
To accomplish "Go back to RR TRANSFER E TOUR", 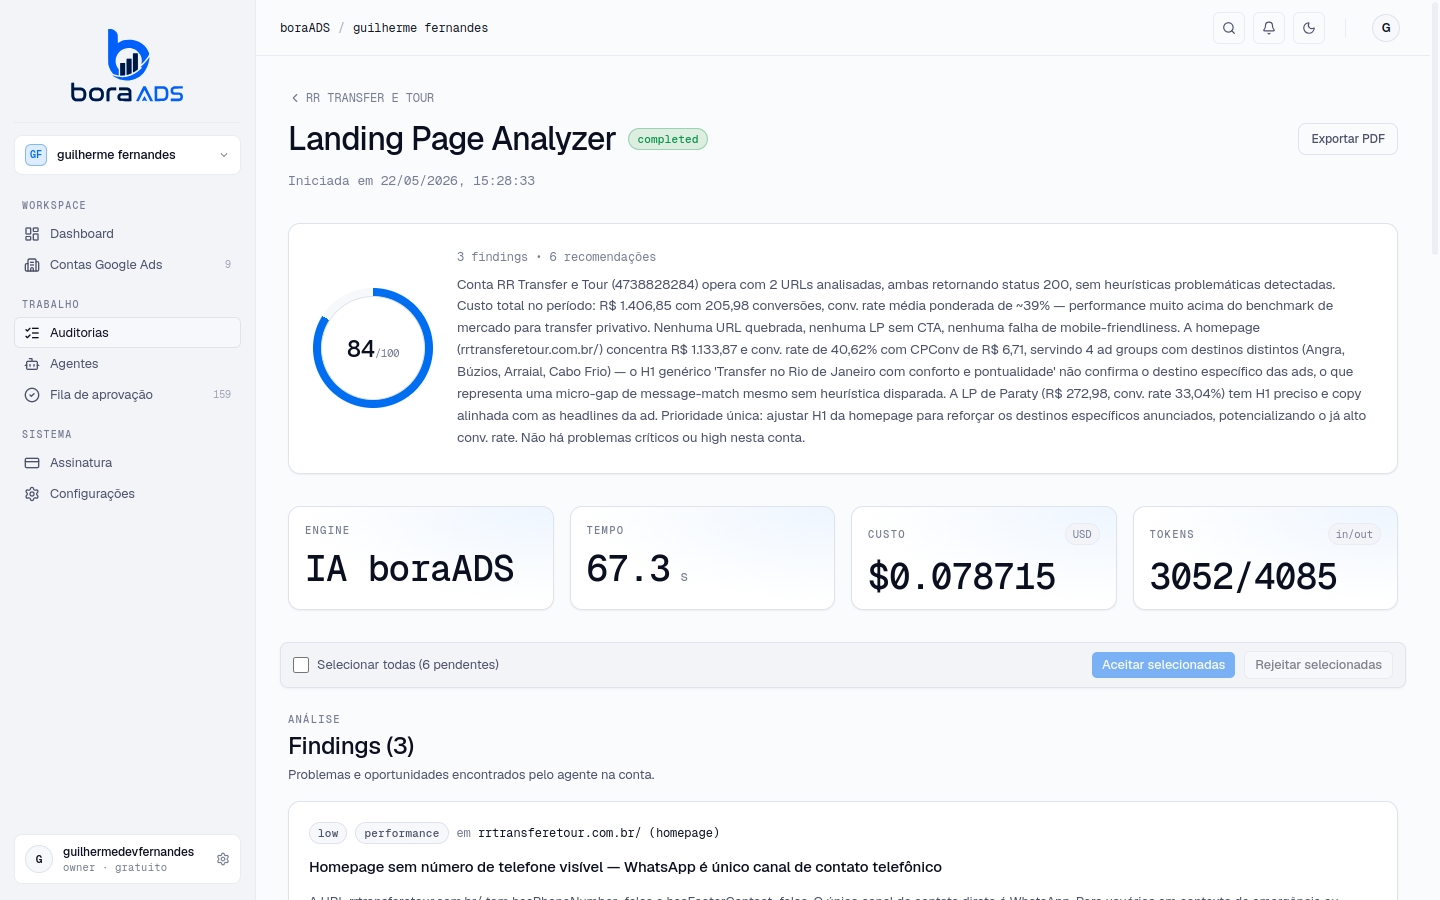I will pyautogui.click(x=362, y=98).
